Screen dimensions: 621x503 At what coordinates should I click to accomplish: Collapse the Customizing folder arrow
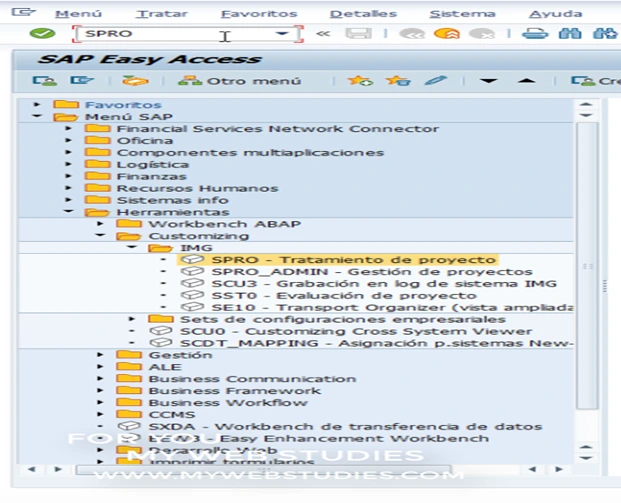pos(101,236)
